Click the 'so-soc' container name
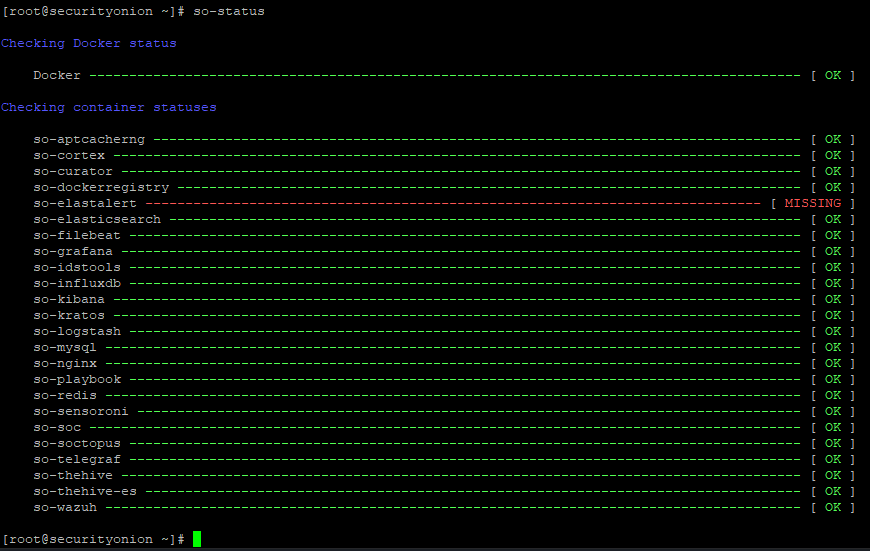This screenshot has height=551, width=870. (x=57, y=428)
